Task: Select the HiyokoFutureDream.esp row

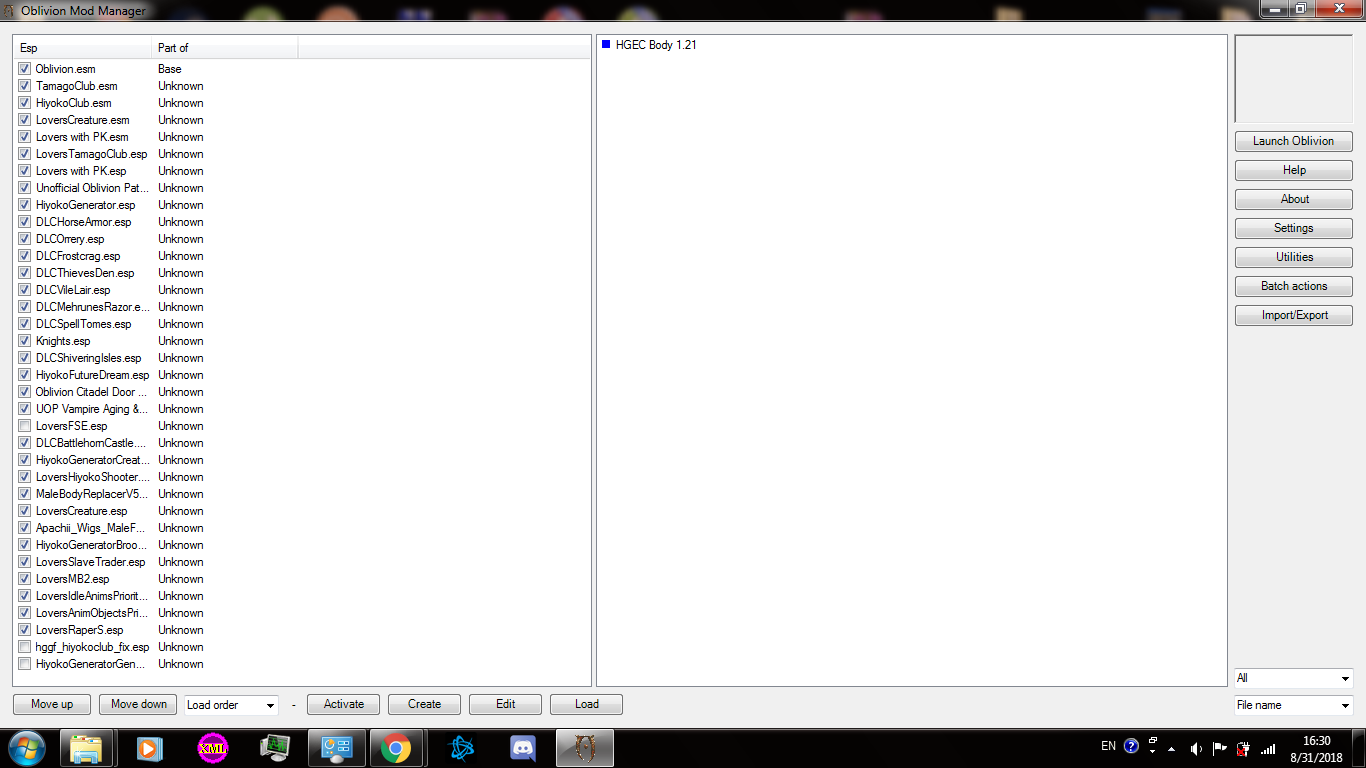Action: (x=92, y=375)
